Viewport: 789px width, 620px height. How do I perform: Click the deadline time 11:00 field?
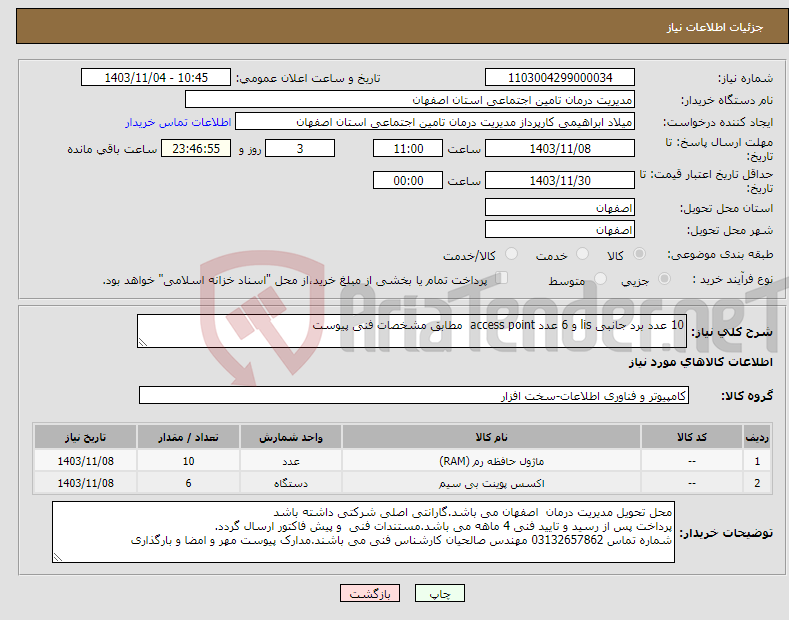(408, 148)
